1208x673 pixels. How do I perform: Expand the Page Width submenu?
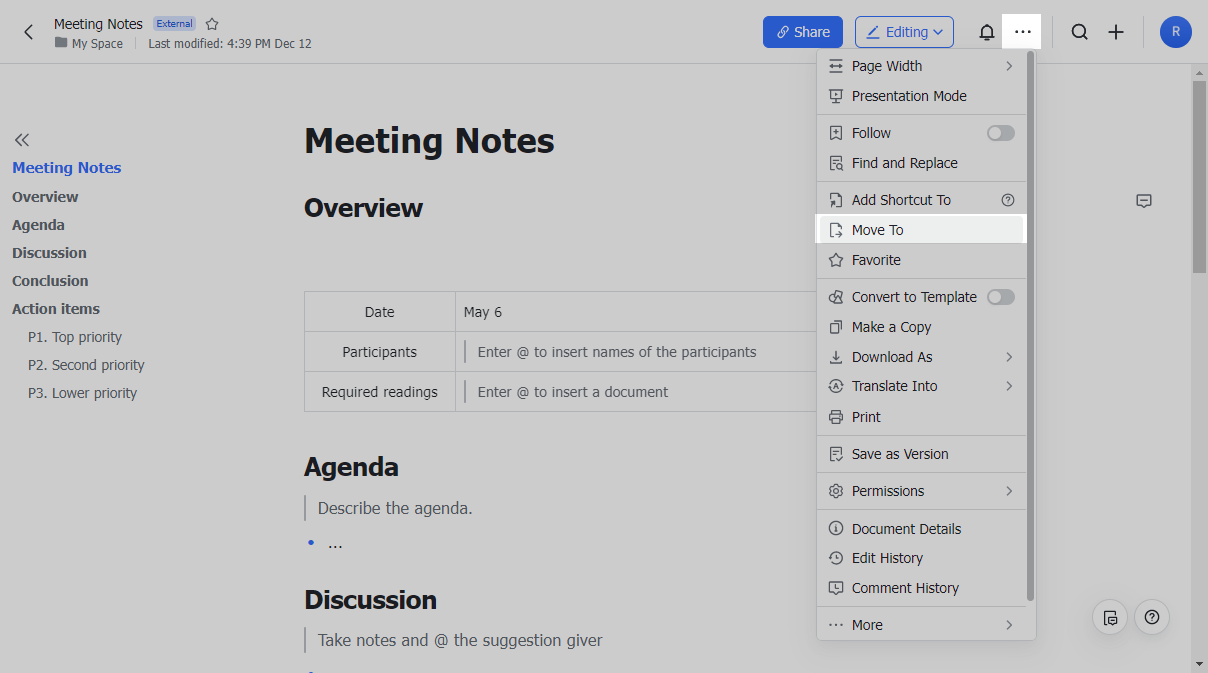pos(1008,66)
